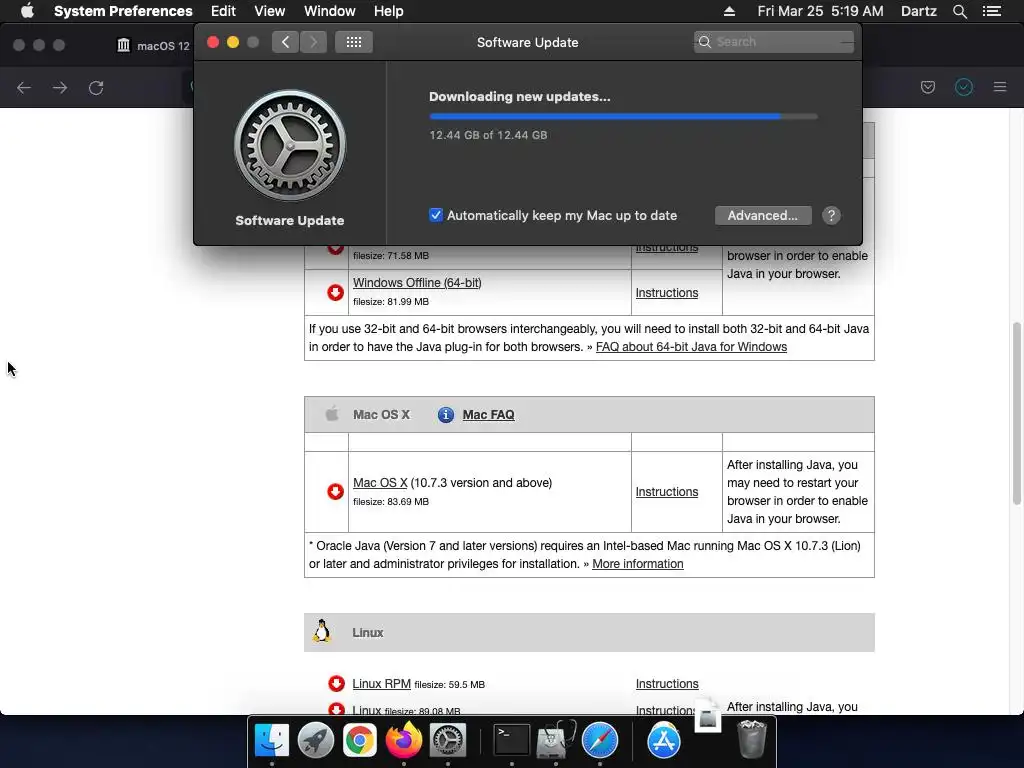The width and height of the screenshot is (1024, 768).
Task: Show all preferences grid button
Action: point(354,42)
